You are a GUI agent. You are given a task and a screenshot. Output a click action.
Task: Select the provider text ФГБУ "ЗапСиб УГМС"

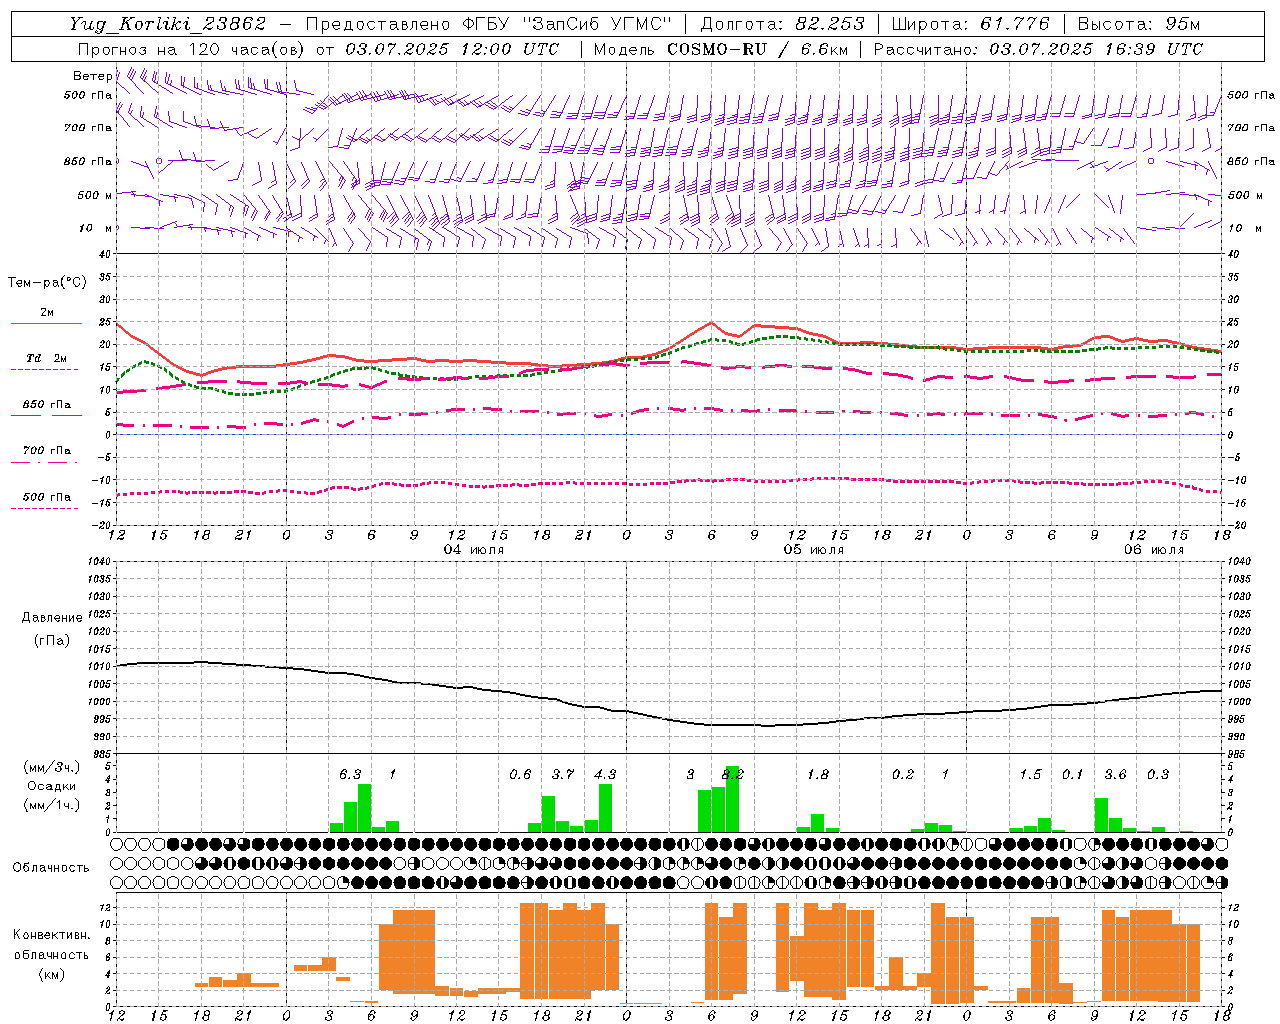[x=569, y=24]
